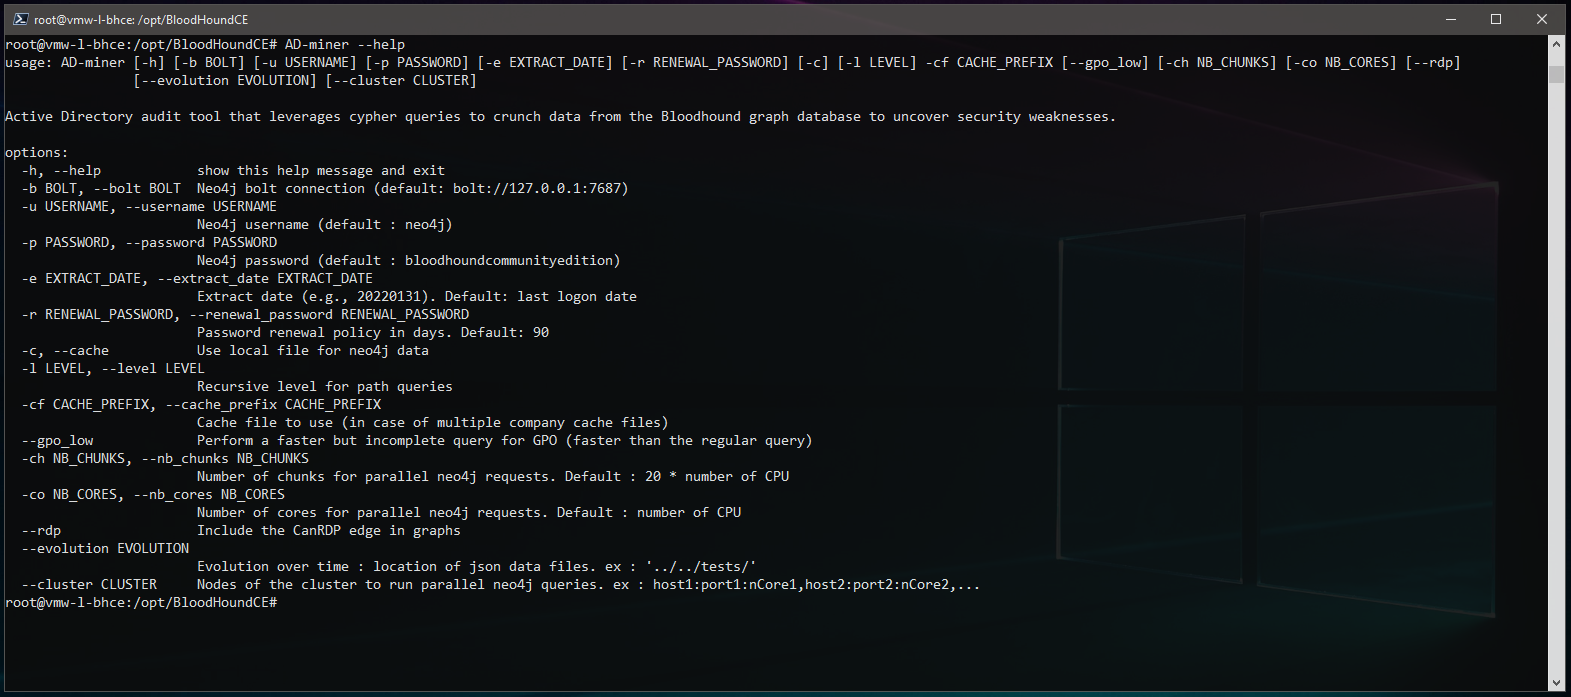Click 'Password renewal policy in days. Default: 90'
Viewport: 1571px width, 697px height.
point(373,332)
